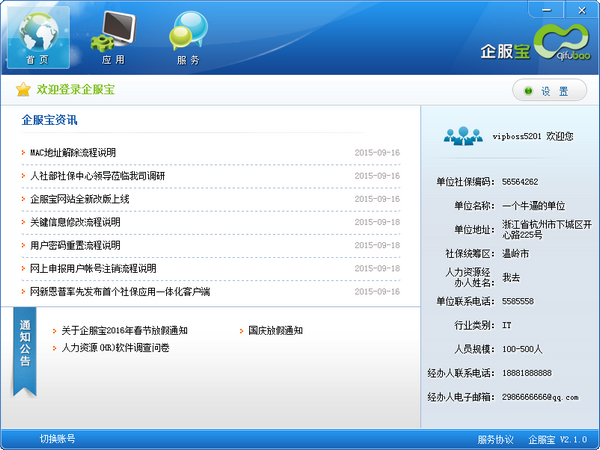Open the 首页 home globe icon

coord(38,38)
